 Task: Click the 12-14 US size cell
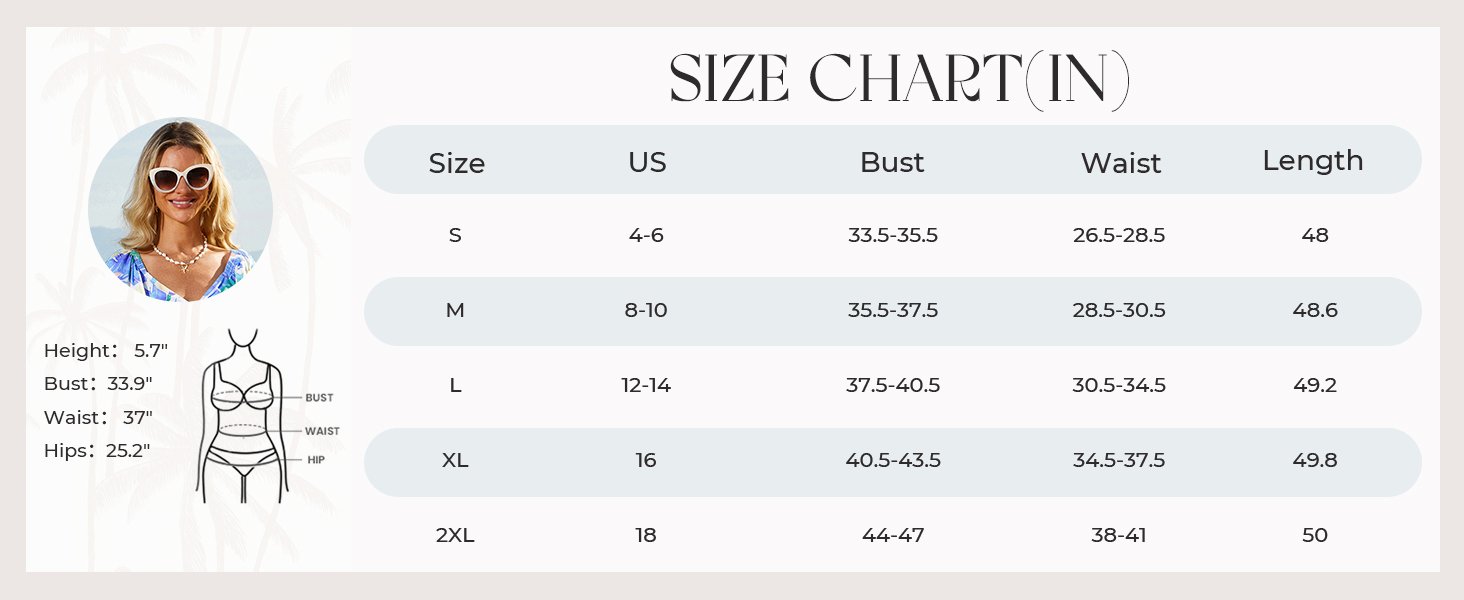point(646,386)
